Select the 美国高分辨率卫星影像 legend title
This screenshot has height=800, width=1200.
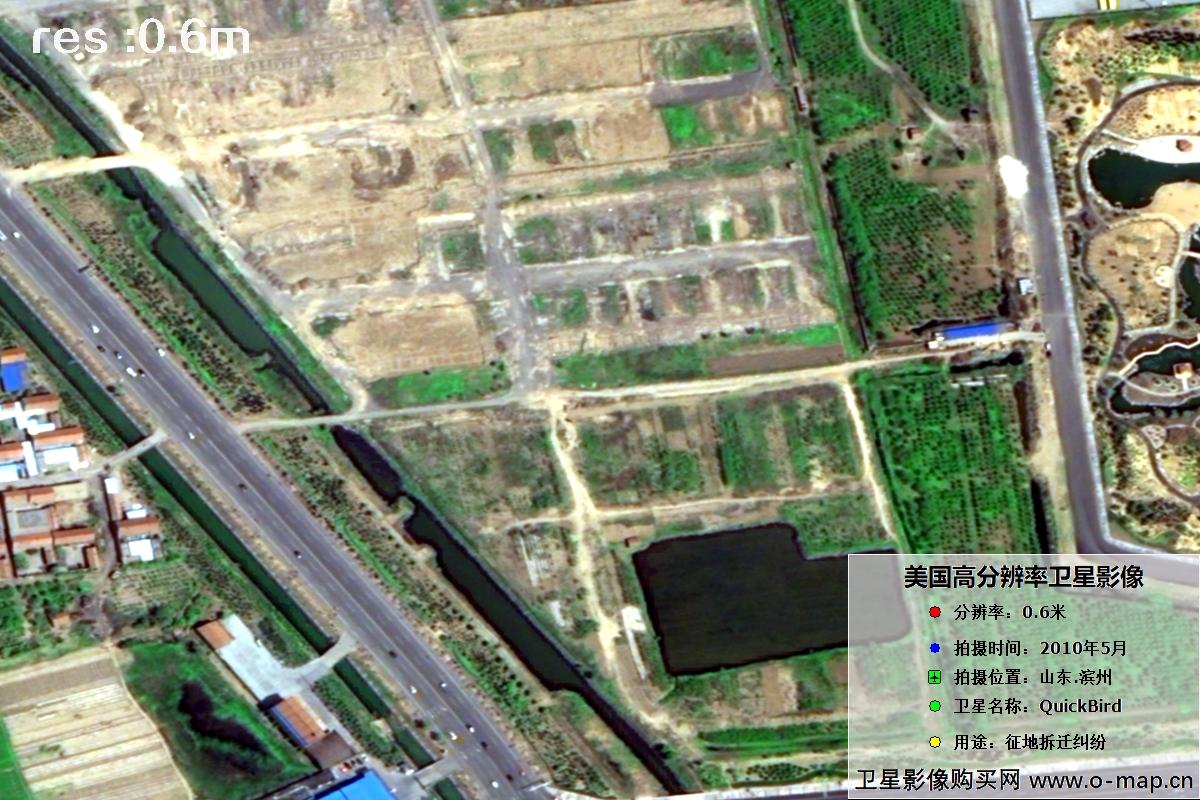pos(1023,577)
